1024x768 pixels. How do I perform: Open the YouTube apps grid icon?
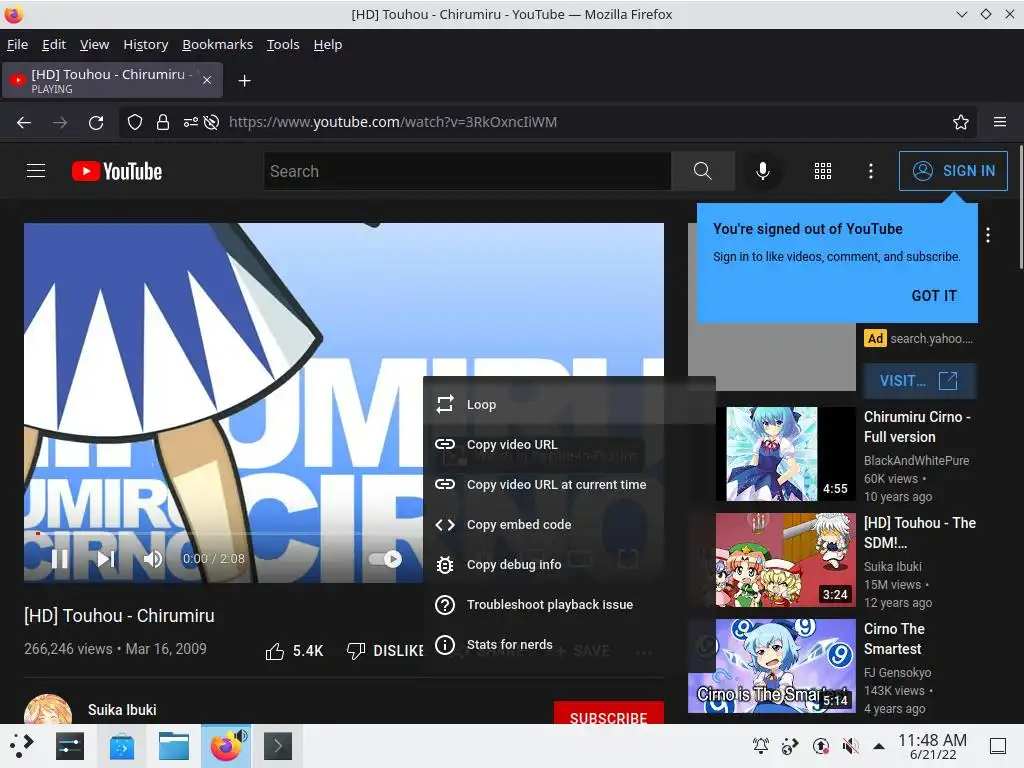pos(823,171)
